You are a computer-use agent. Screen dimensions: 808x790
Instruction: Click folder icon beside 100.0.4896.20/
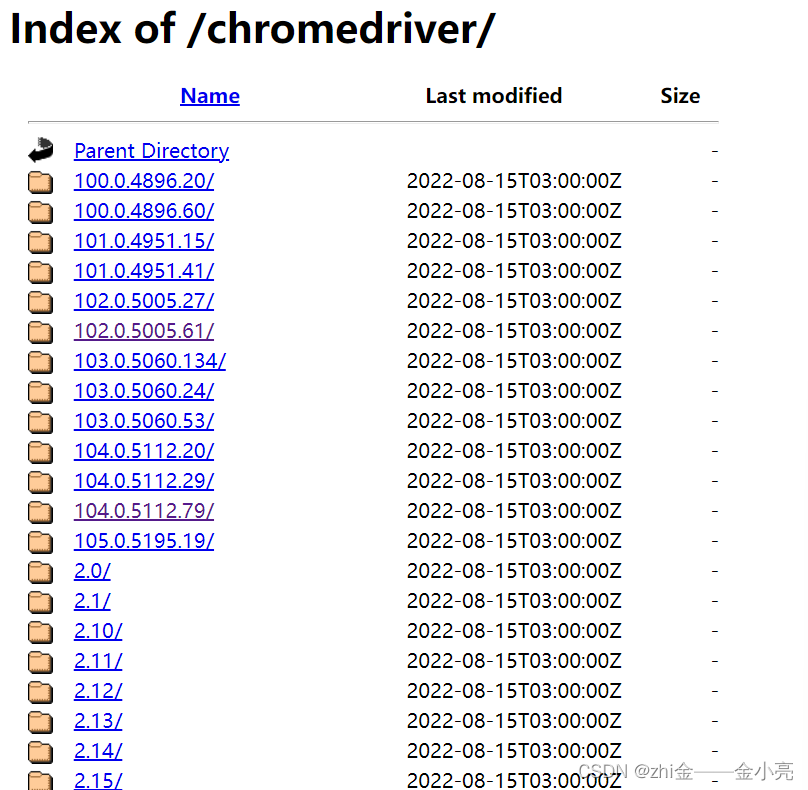point(40,181)
